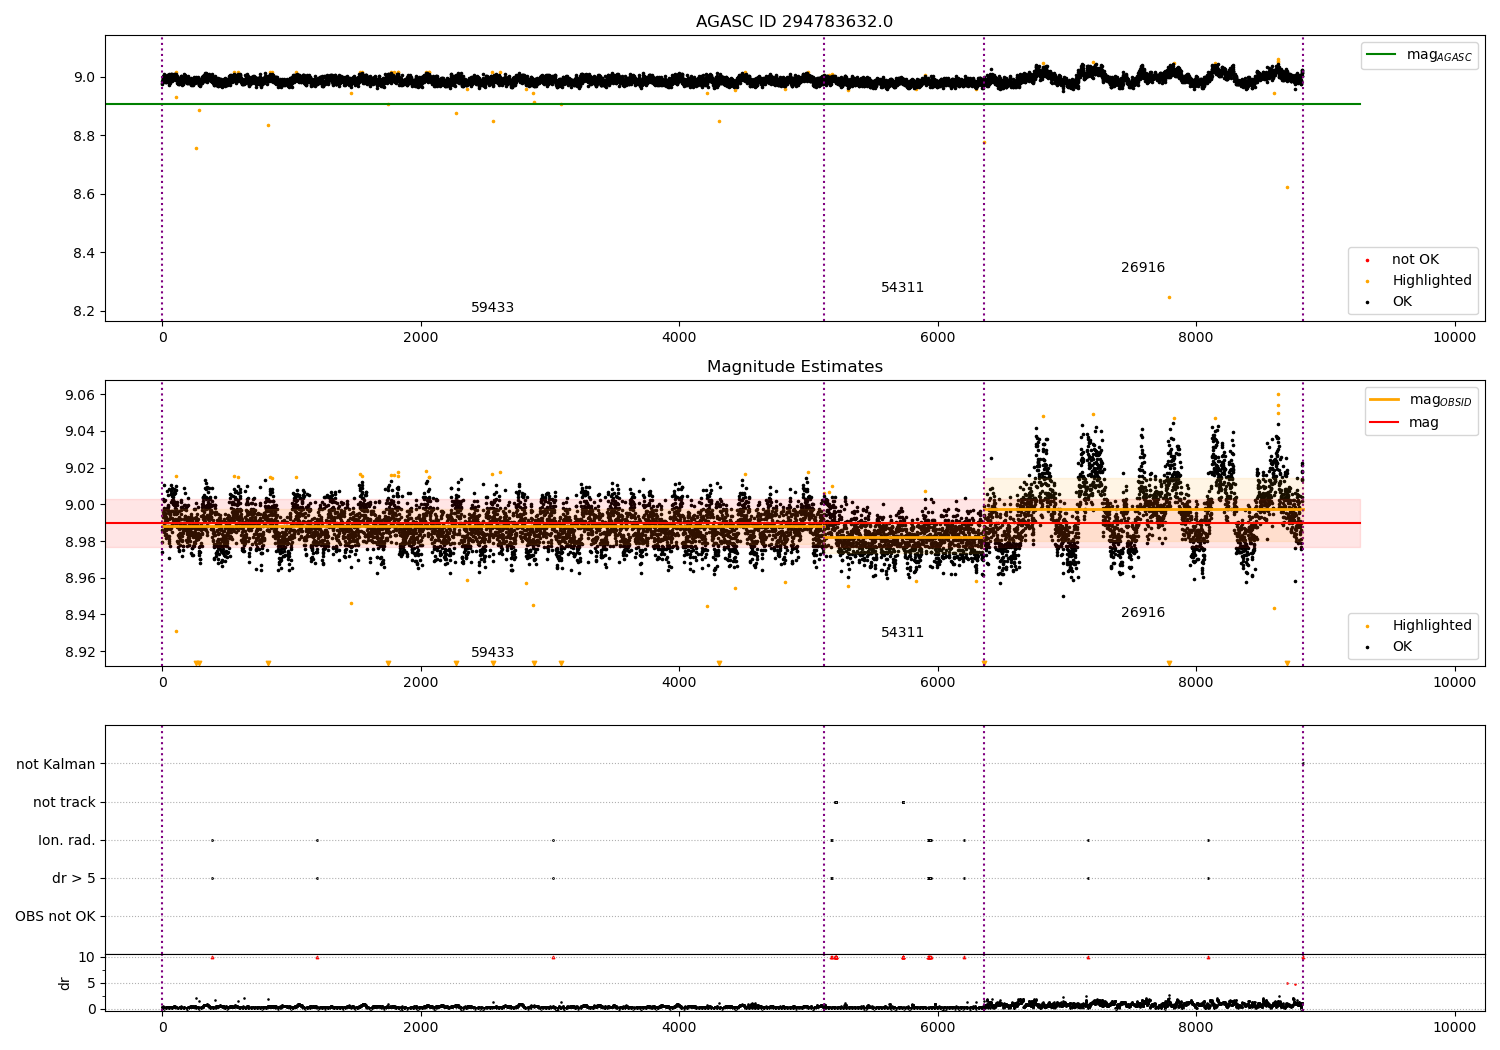Click the 59433 label in the top plot
This screenshot has width=1500, height=1050.
pos(492,308)
